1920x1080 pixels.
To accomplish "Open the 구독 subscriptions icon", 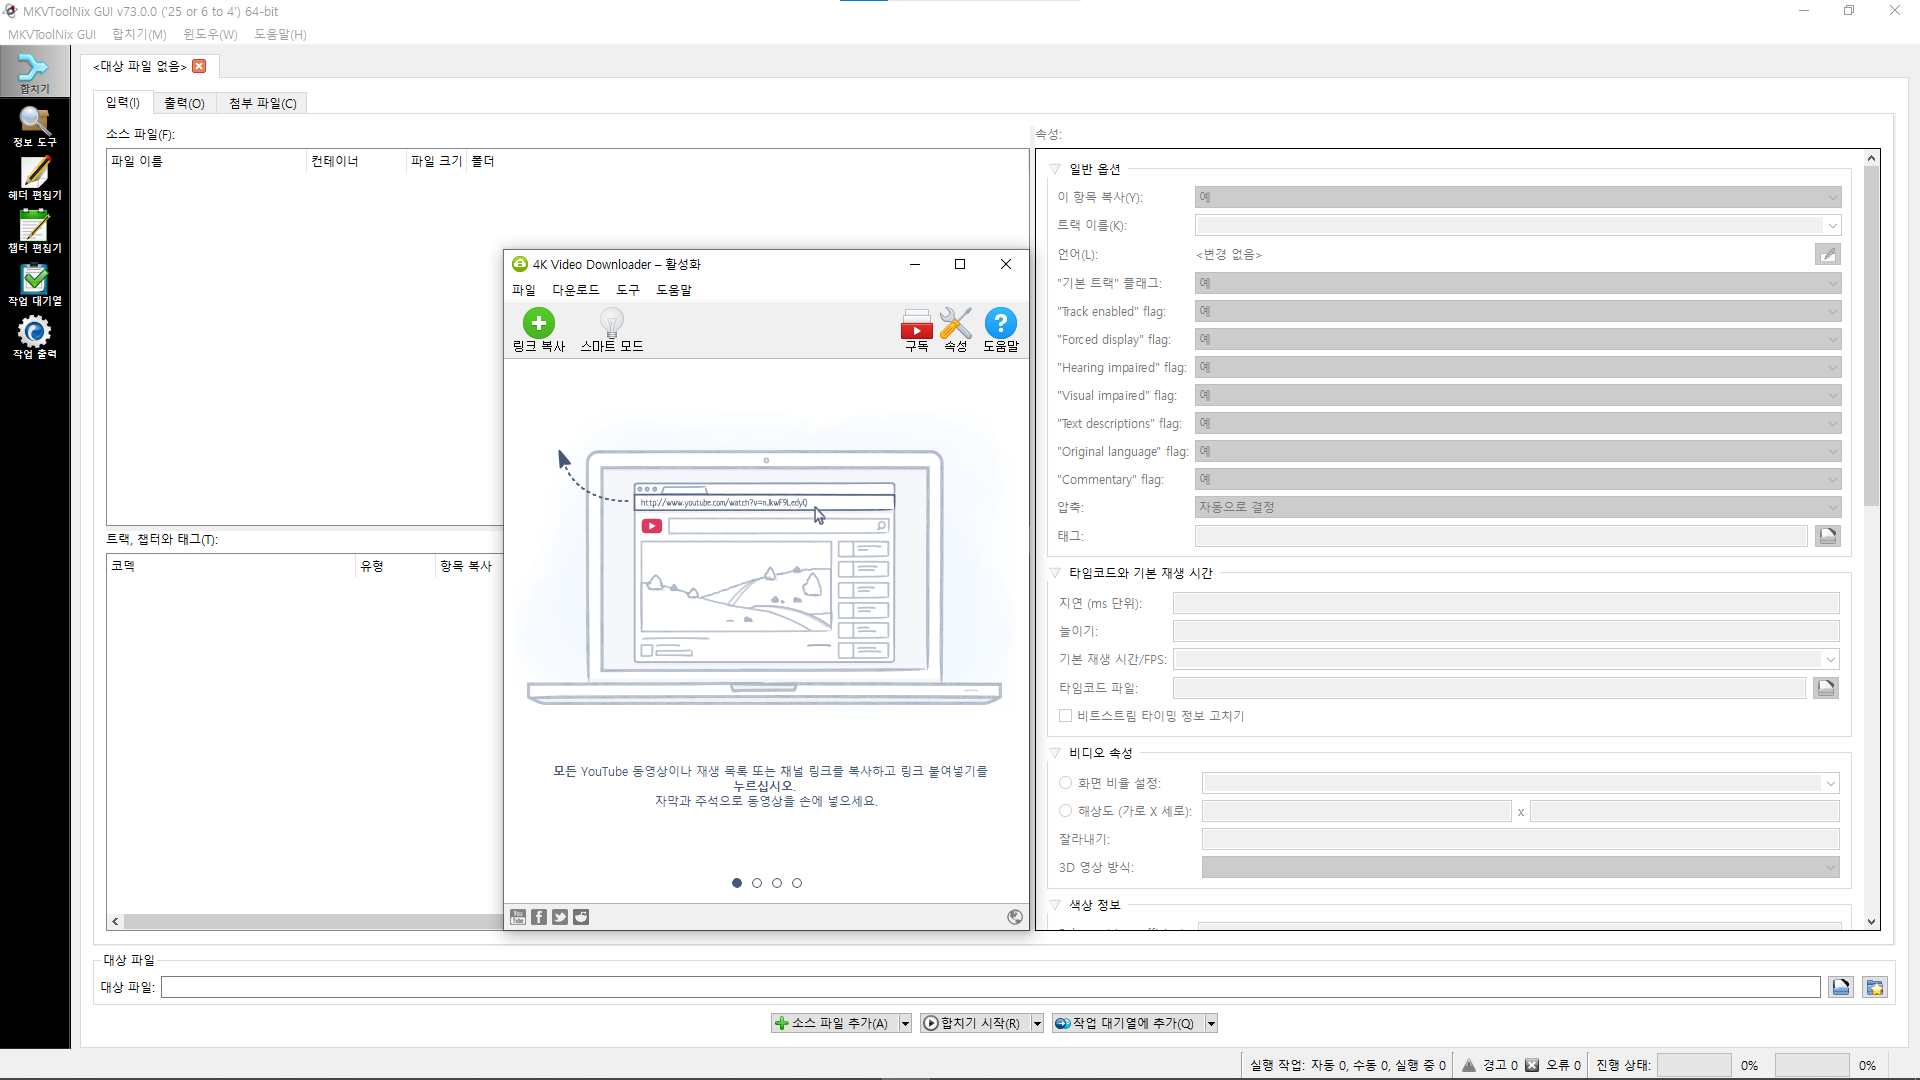I will tap(916, 324).
